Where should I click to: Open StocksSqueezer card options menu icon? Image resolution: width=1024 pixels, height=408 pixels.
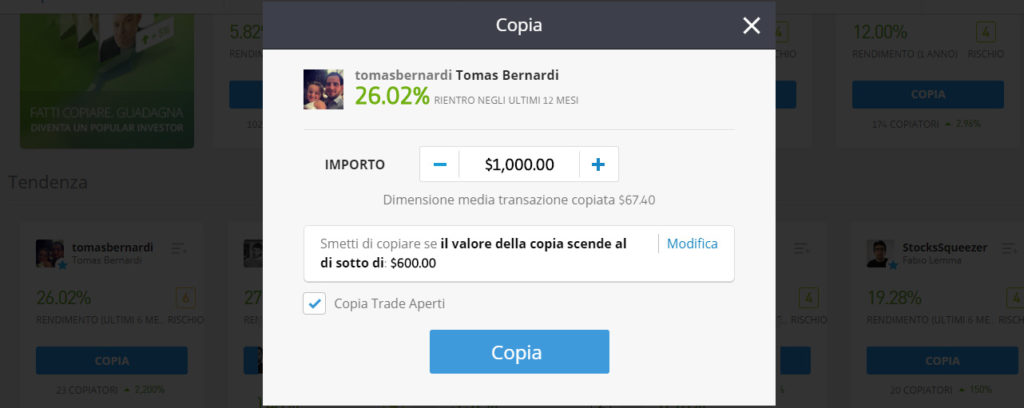click(x=1010, y=249)
